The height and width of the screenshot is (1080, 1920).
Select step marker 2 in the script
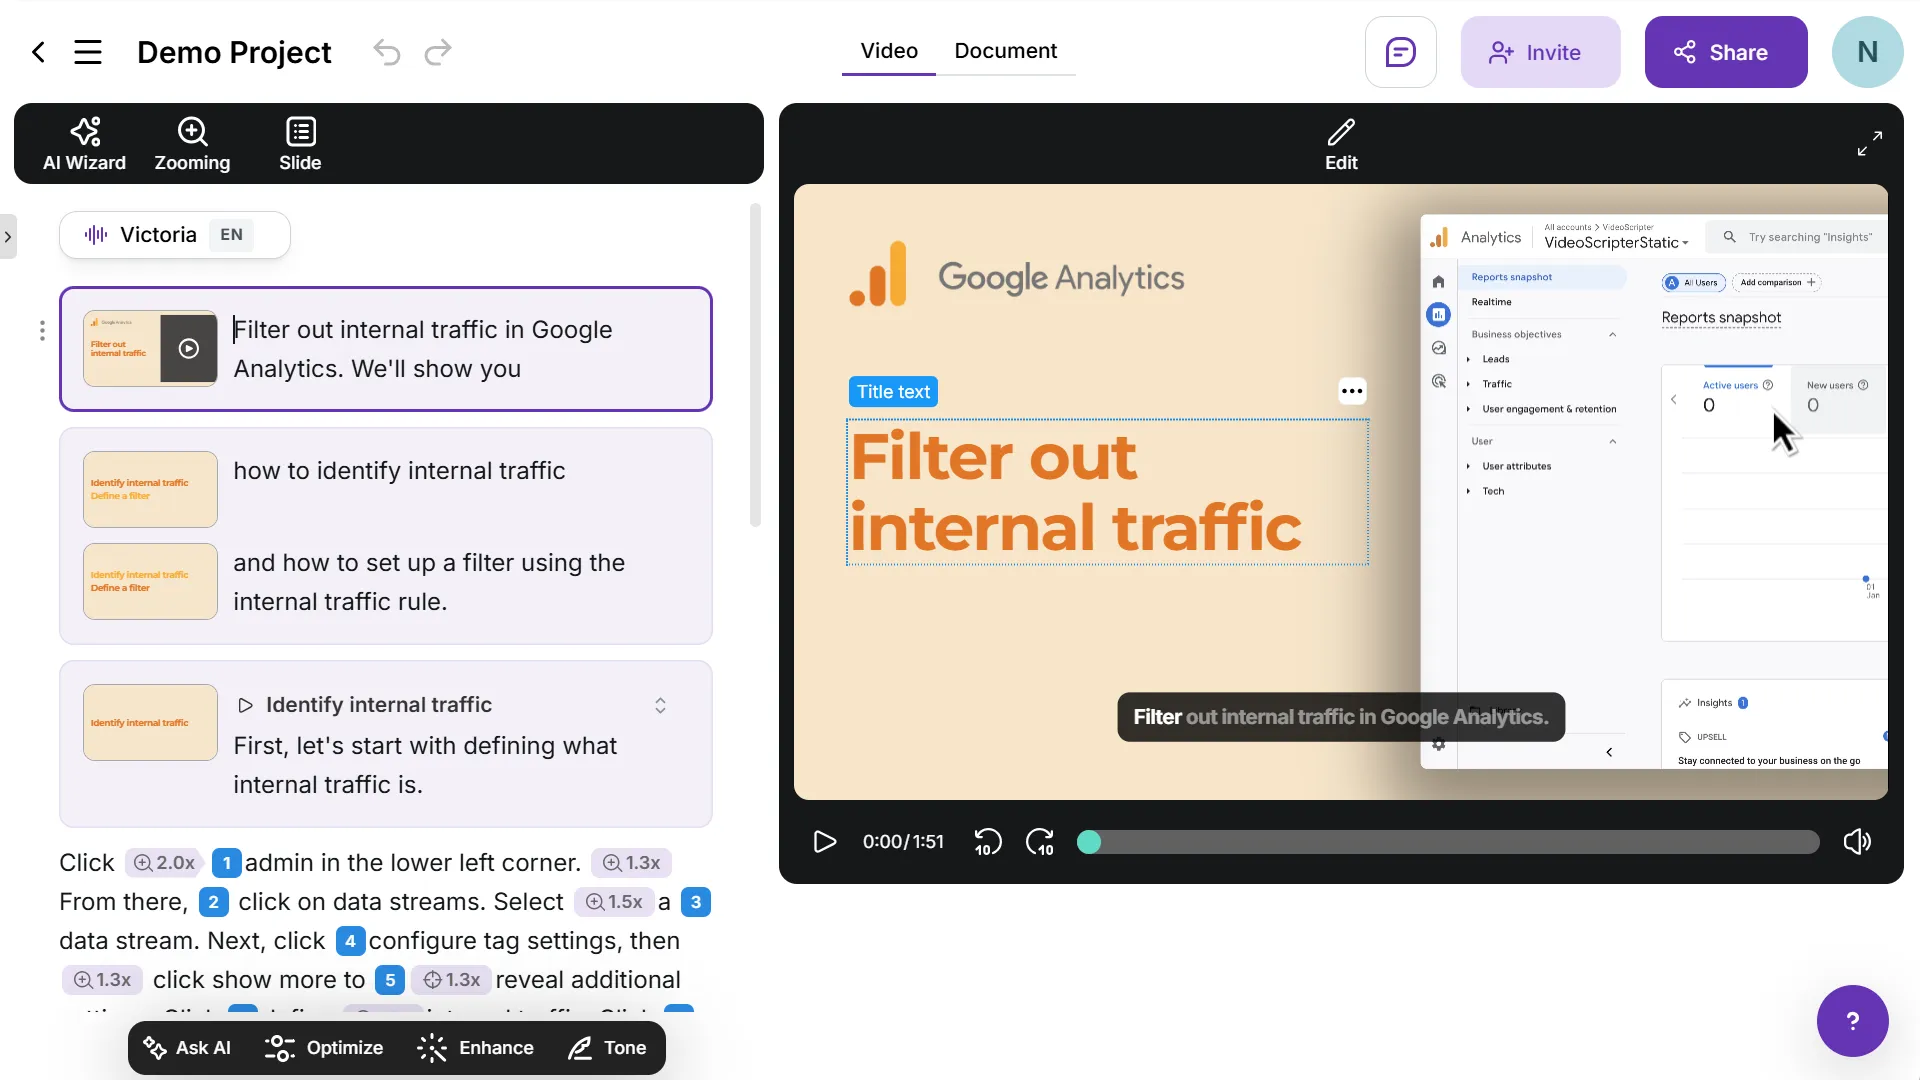pyautogui.click(x=213, y=902)
